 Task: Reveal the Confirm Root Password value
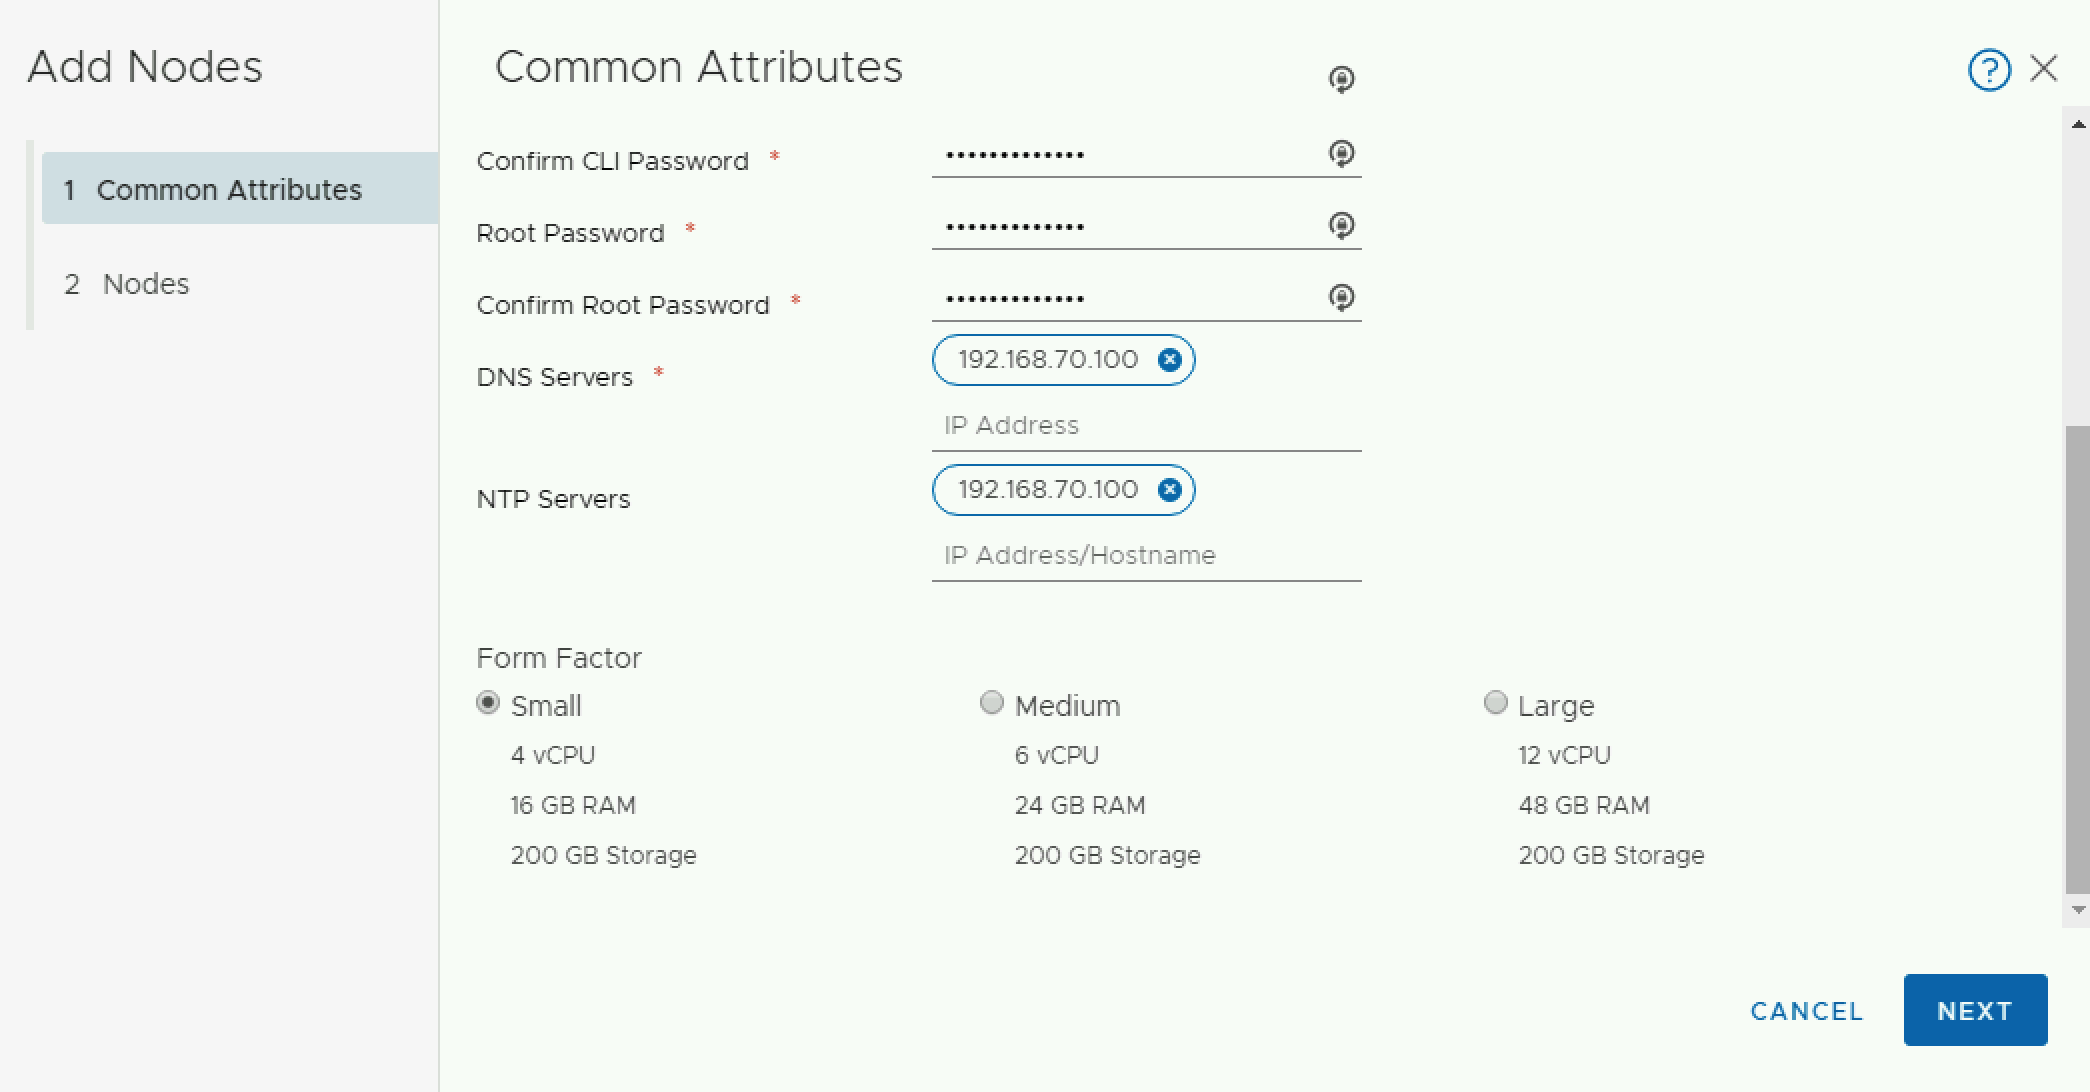pos(1341,298)
